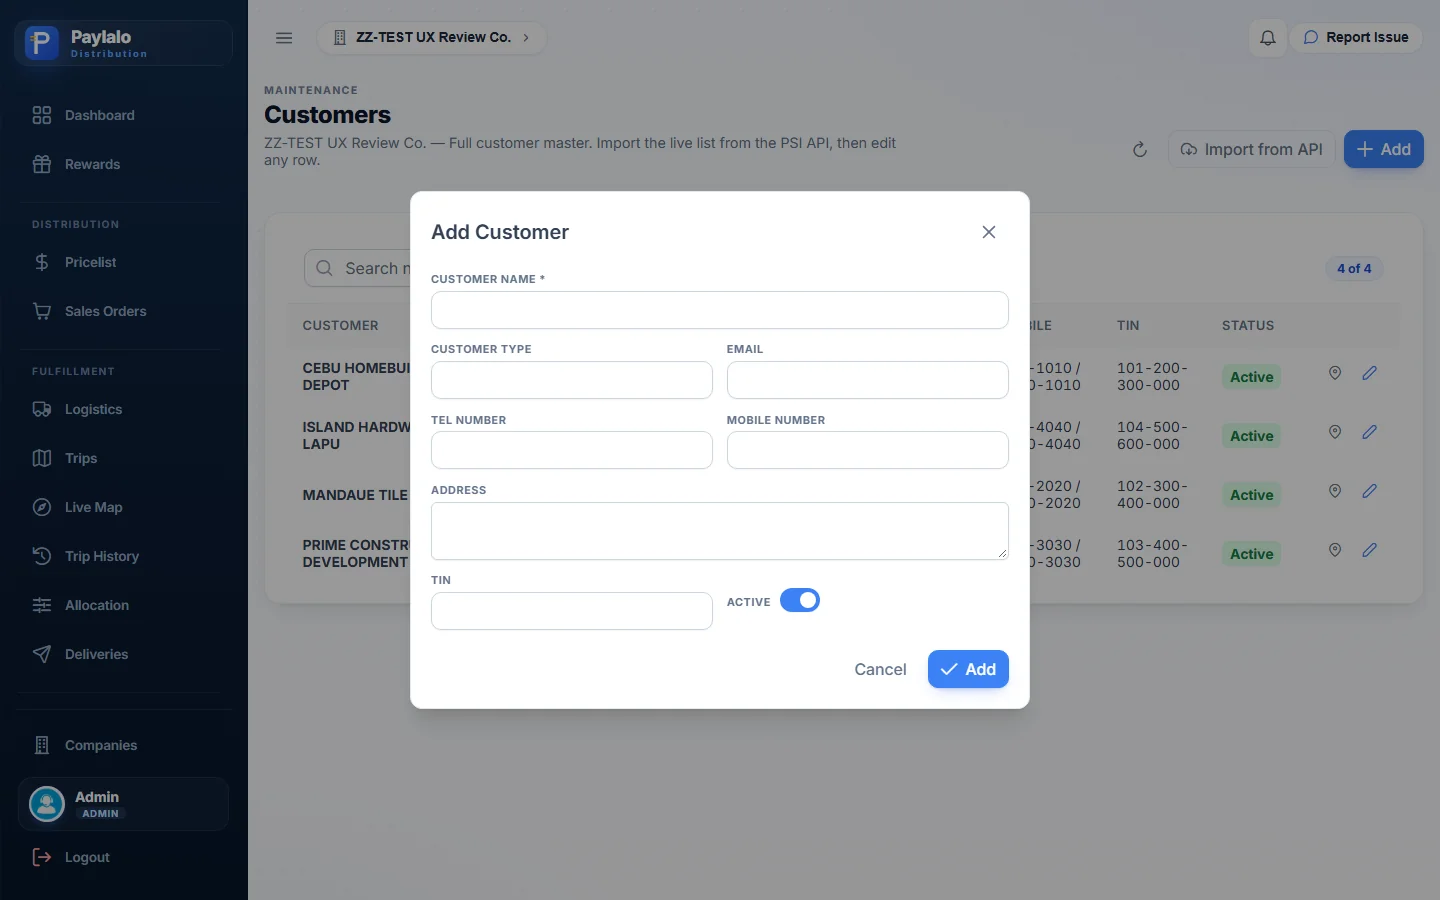Viewport: 1440px width, 900px height.
Task: Cancel the Add Customer dialog
Action: (x=880, y=669)
